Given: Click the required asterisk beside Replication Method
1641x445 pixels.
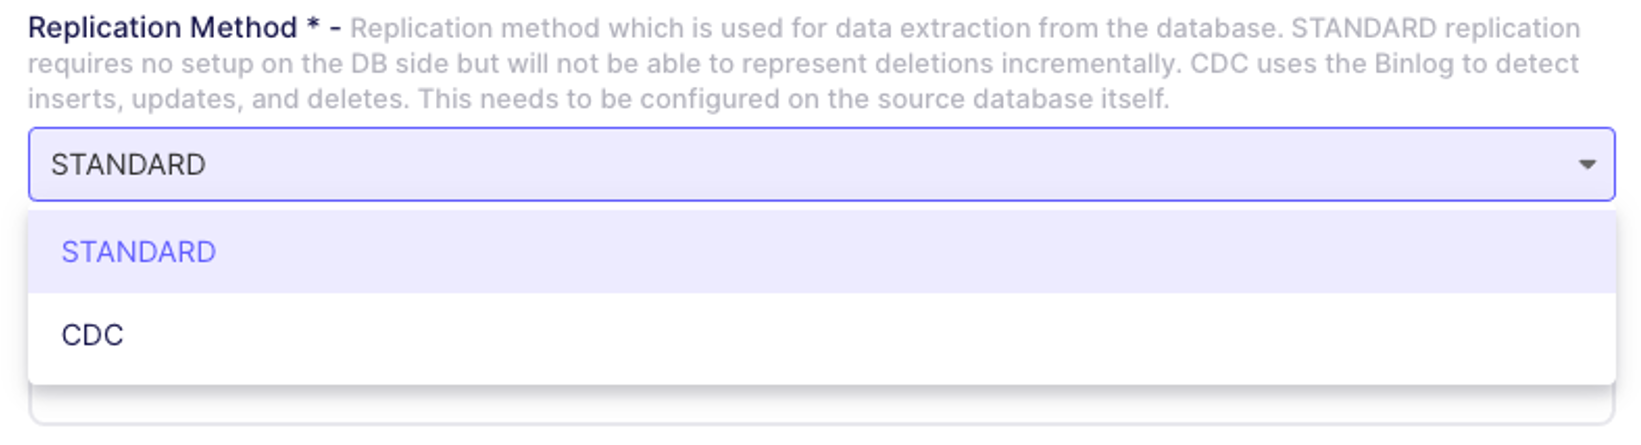Looking at the screenshot, I should click(313, 26).
